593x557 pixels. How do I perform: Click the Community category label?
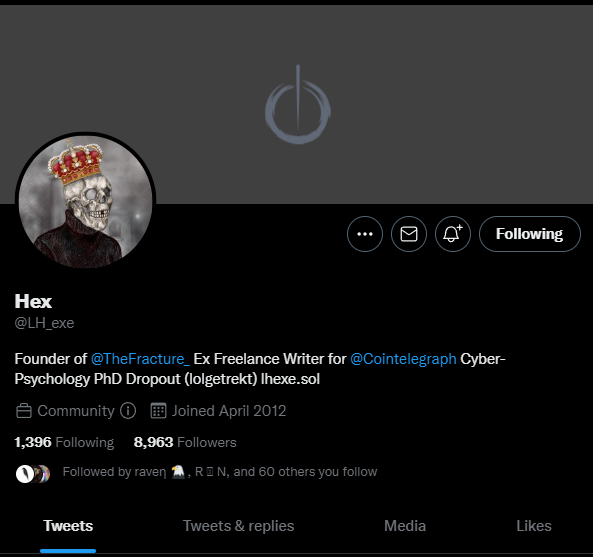[x=76, y=411]
